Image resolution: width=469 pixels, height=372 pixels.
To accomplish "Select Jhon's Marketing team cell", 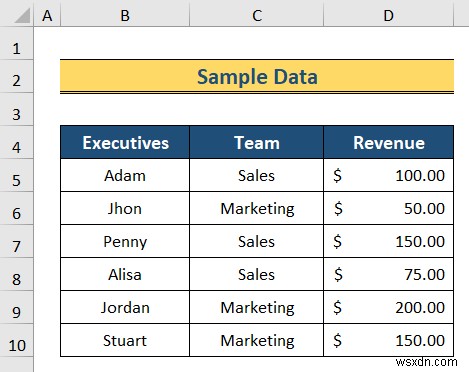I will pos(256,208).
